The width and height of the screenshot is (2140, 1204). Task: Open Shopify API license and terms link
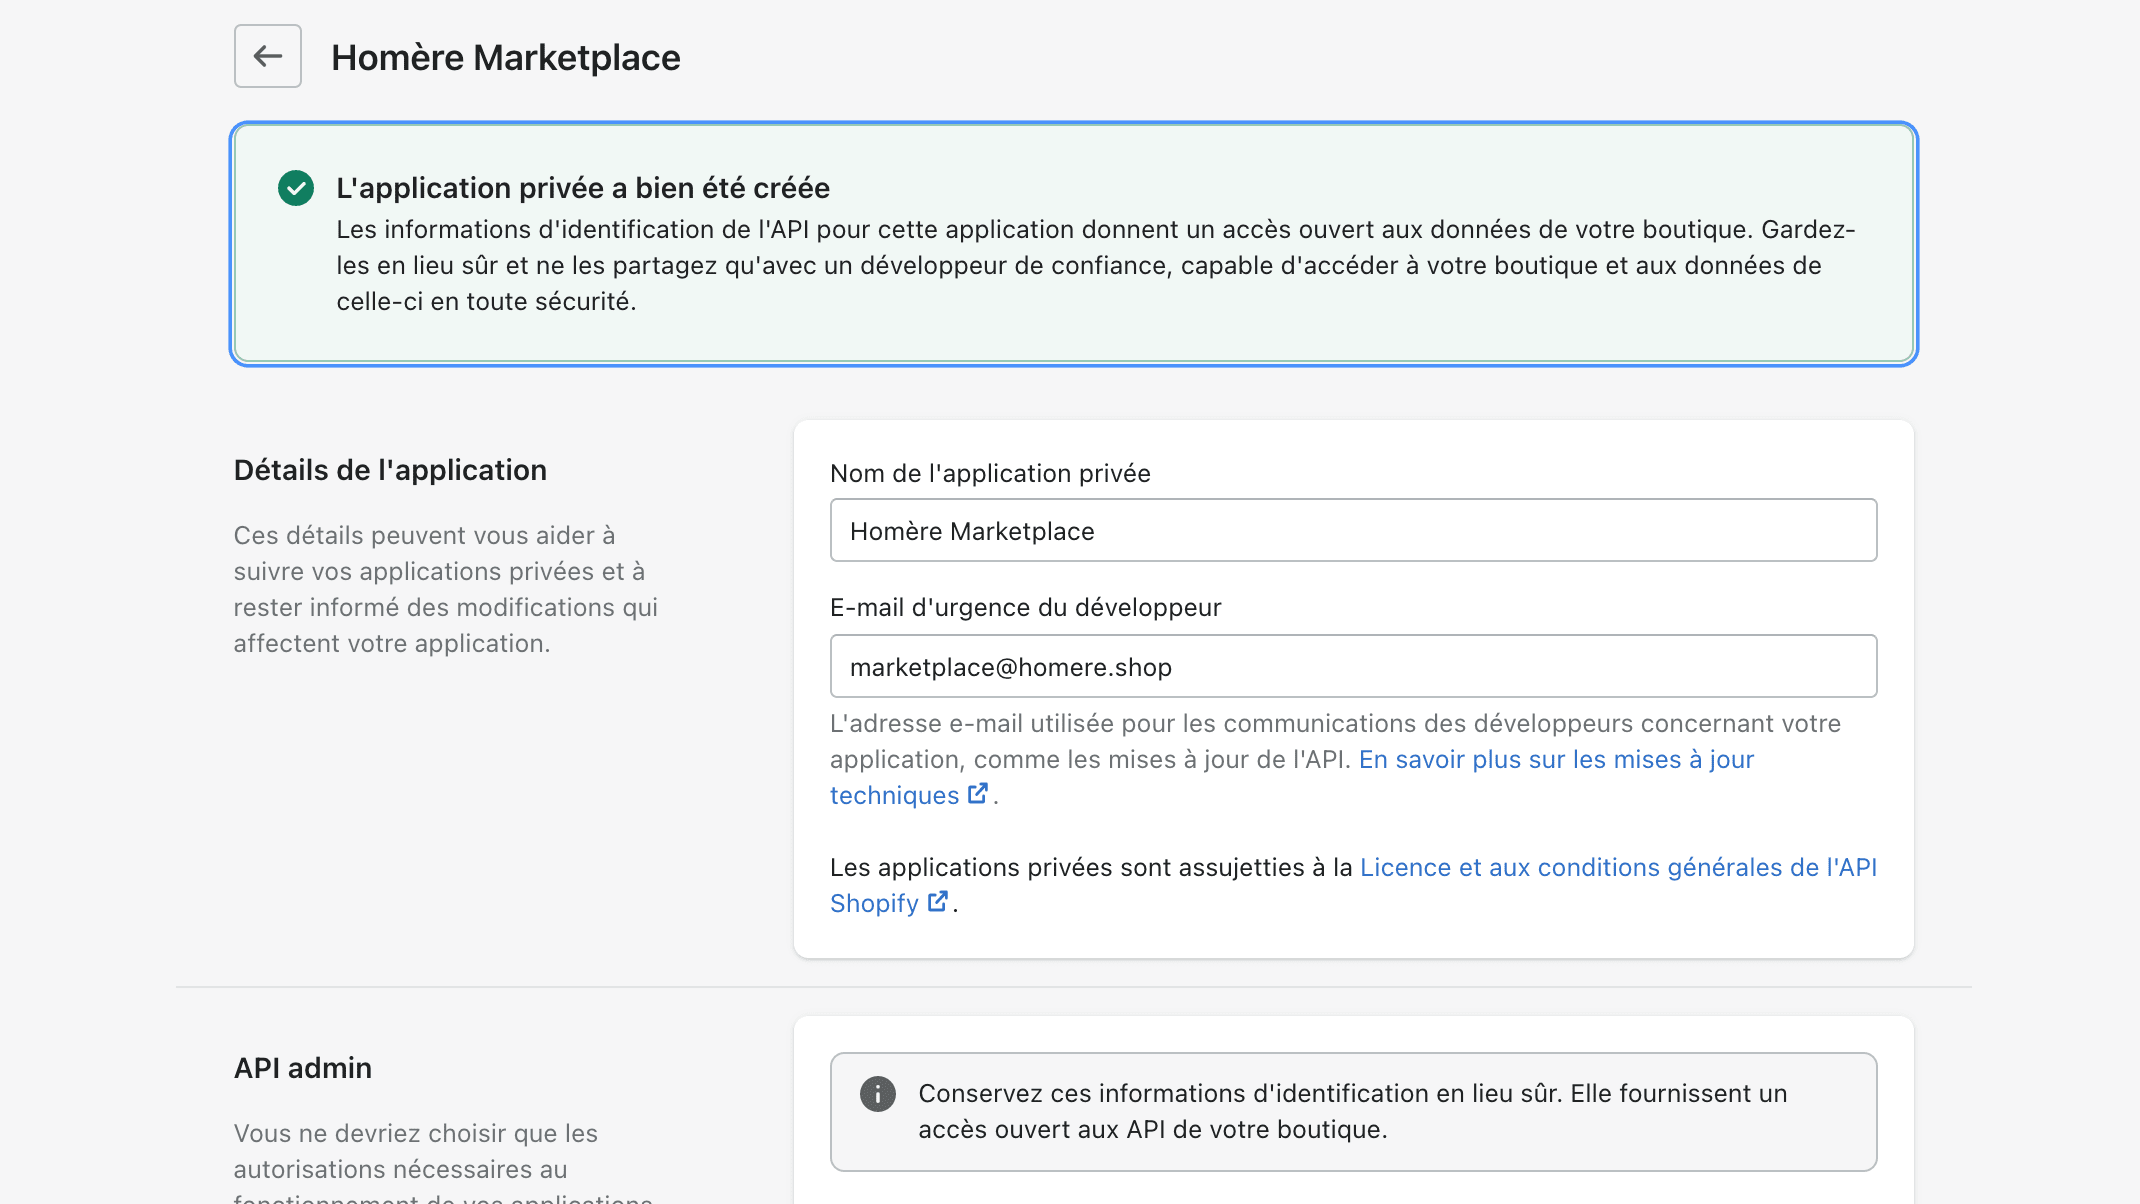[1618, 868]
